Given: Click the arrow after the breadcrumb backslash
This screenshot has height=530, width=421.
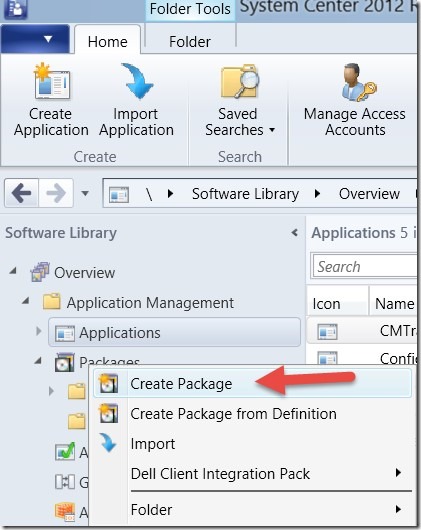Looking at the screenshot, I should 171,194.
